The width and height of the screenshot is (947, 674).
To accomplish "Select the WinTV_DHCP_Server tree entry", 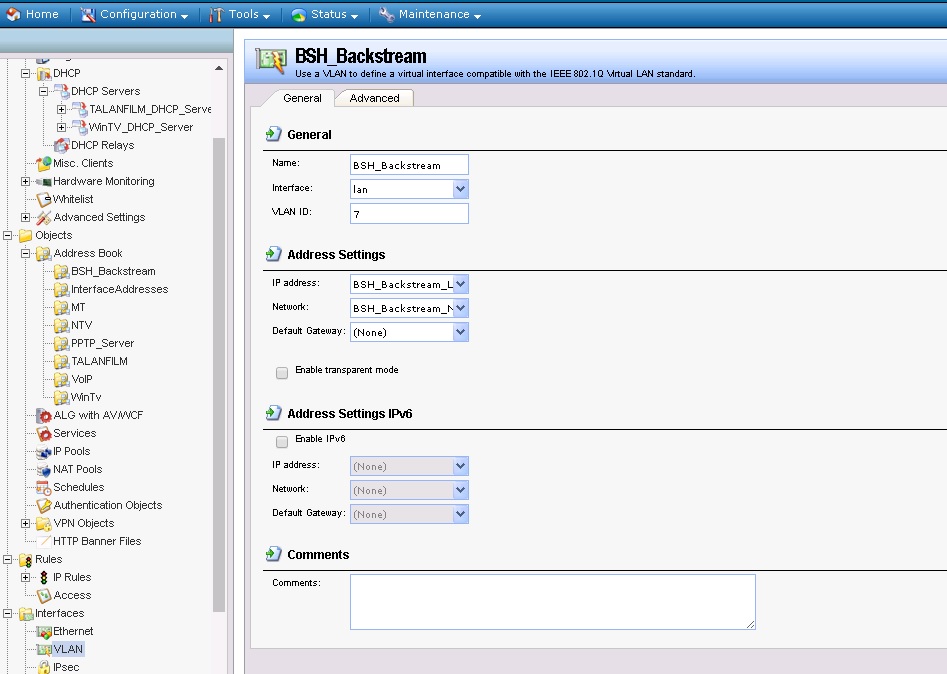I will pyautogui.click(x=140, y=127).
